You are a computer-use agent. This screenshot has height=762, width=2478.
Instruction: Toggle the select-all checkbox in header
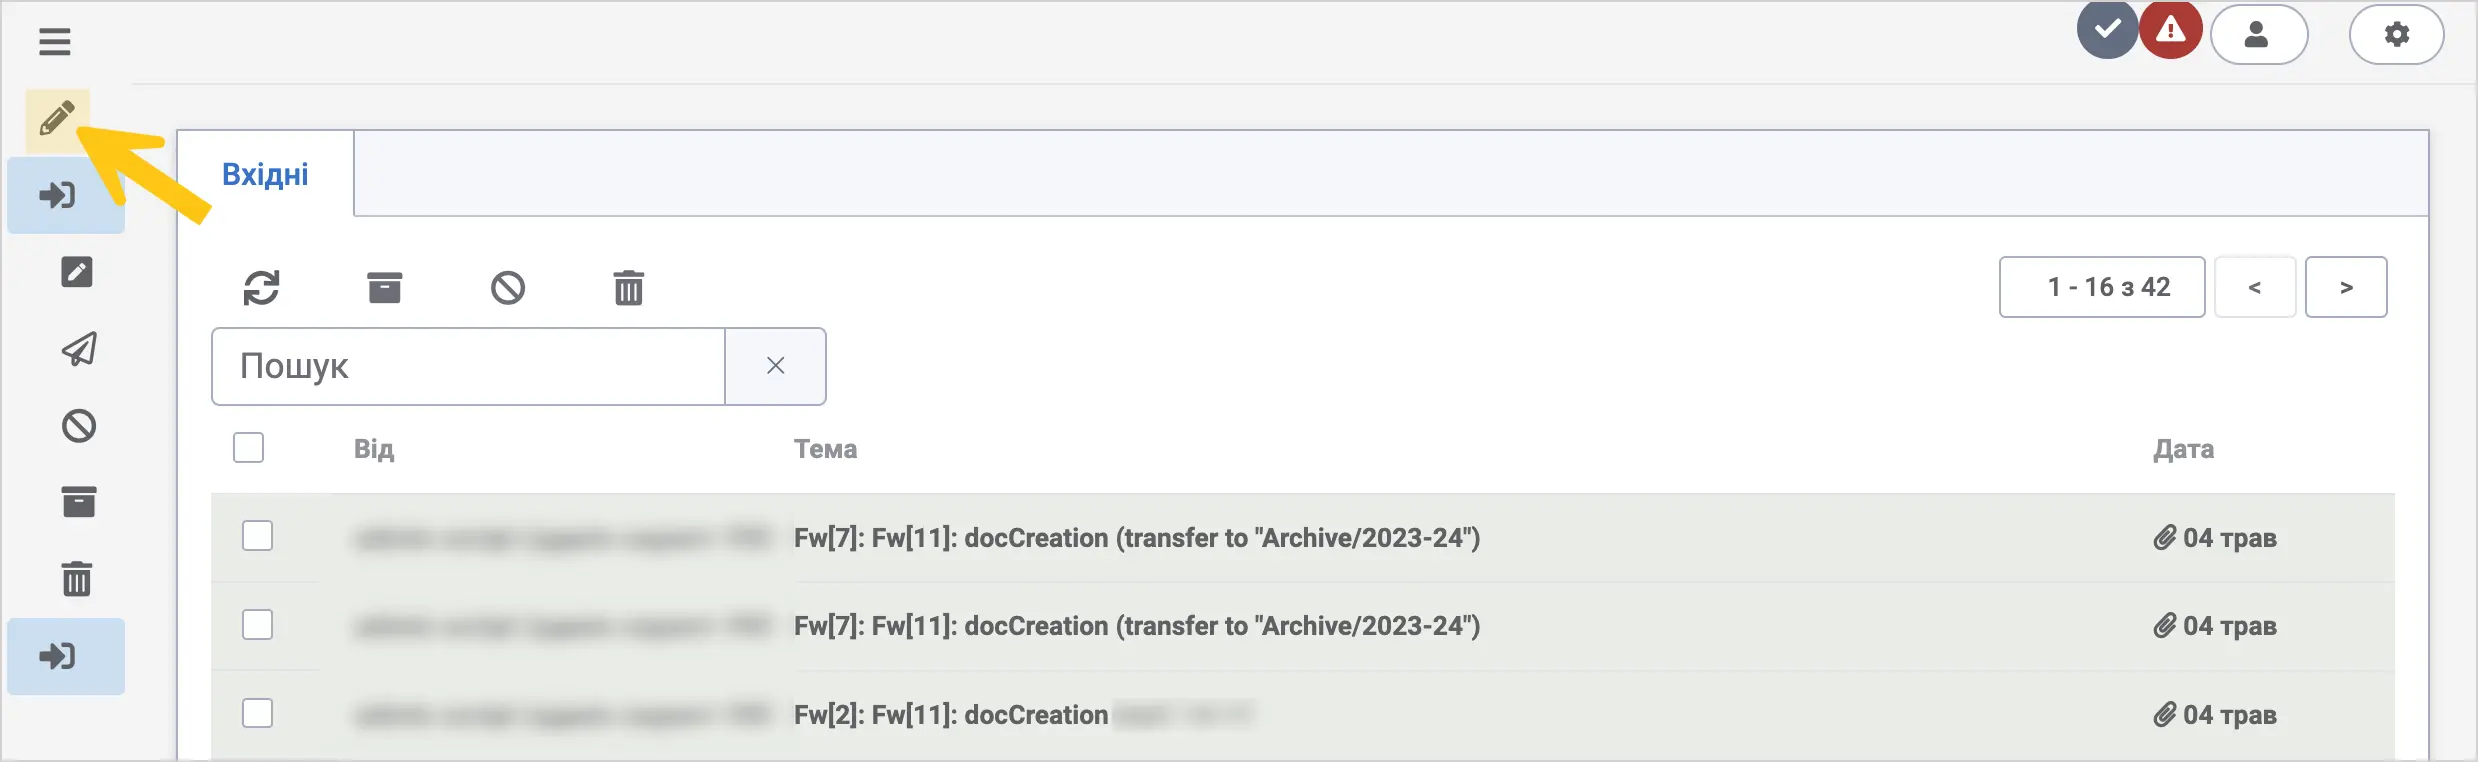click(249, 447)
